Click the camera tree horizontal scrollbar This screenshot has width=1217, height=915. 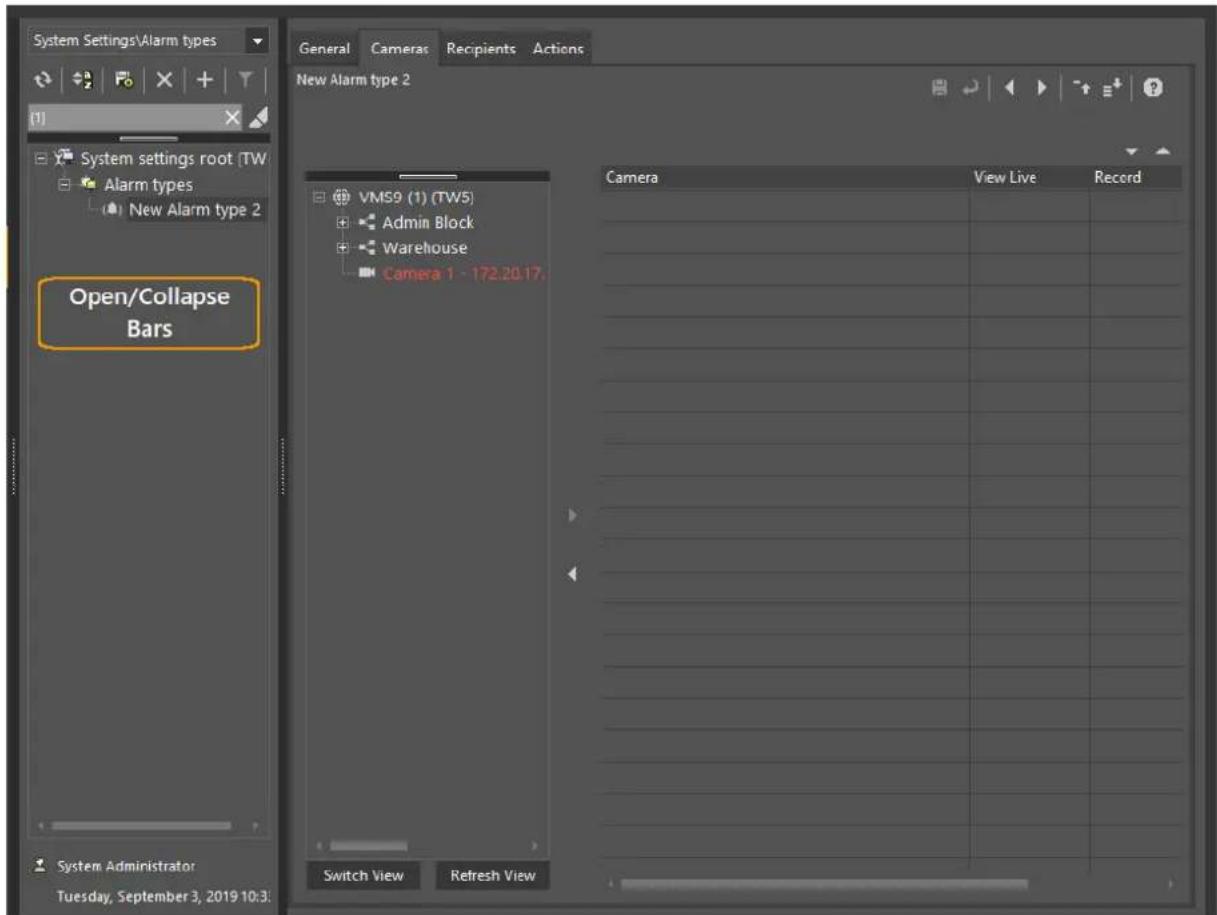(370, 846)
